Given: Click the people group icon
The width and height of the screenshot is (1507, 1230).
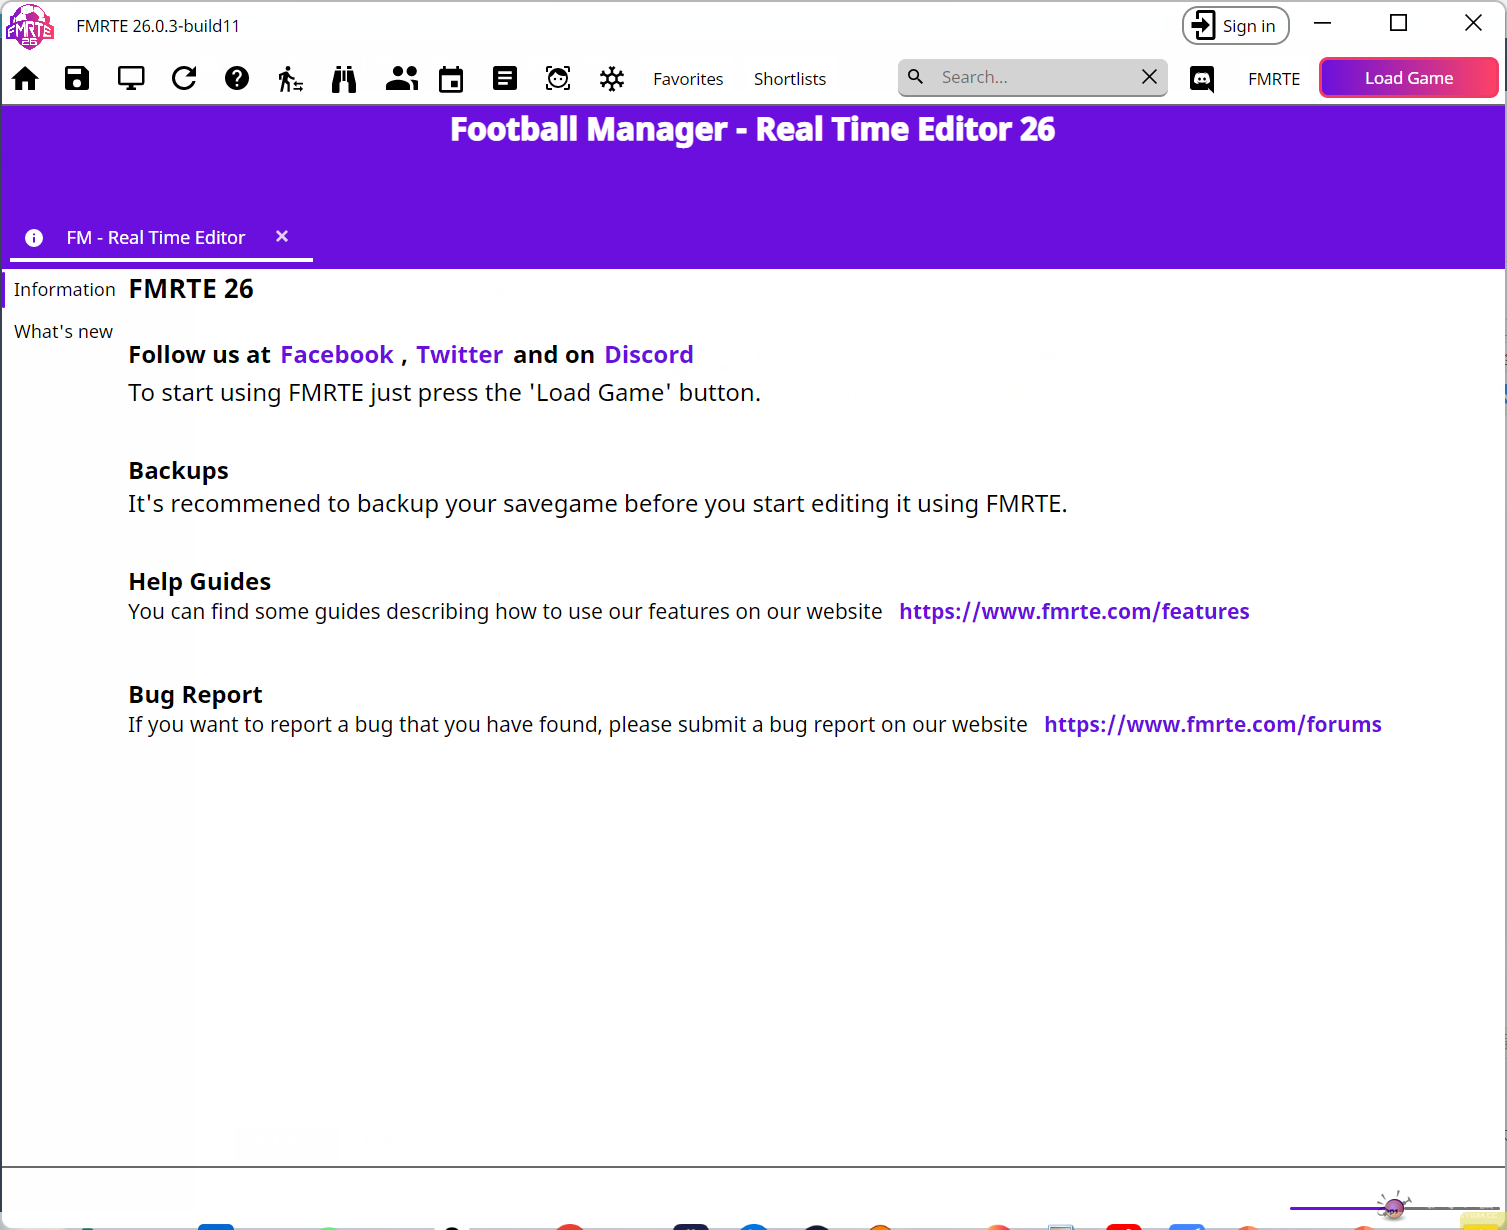Looking at the screenshot, I should [401, 79].
